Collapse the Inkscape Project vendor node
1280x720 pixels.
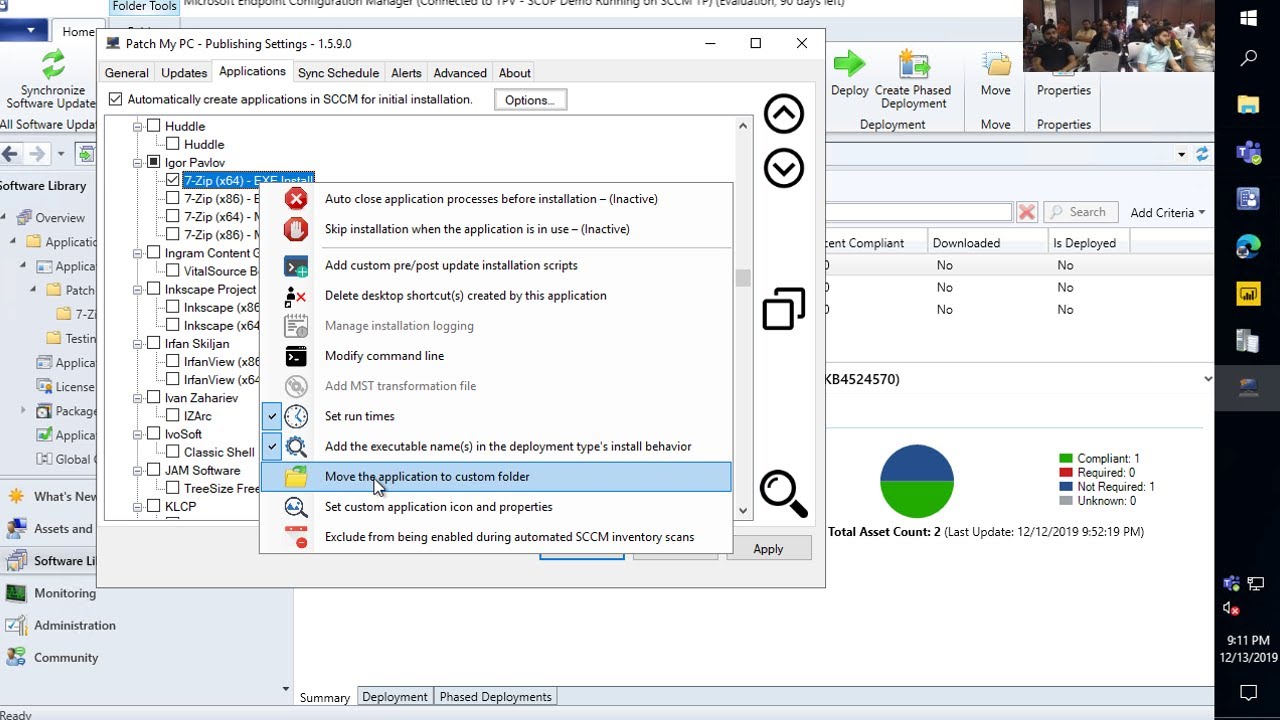[138, 289]
